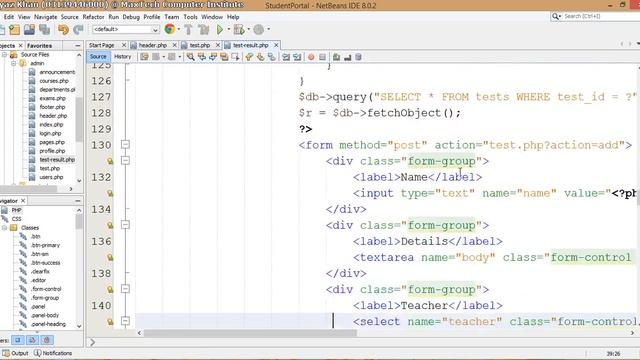Select .form-control class in Navigator
640x360 pixels.
point(46,289)
